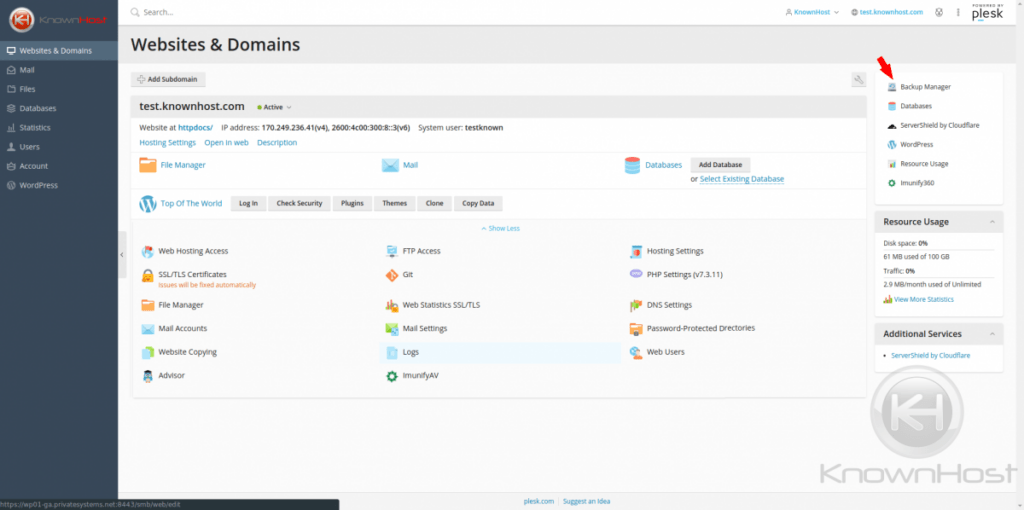Click the wrench customize icon
Screen dimensions: 1024x510
tap(858, 80)
